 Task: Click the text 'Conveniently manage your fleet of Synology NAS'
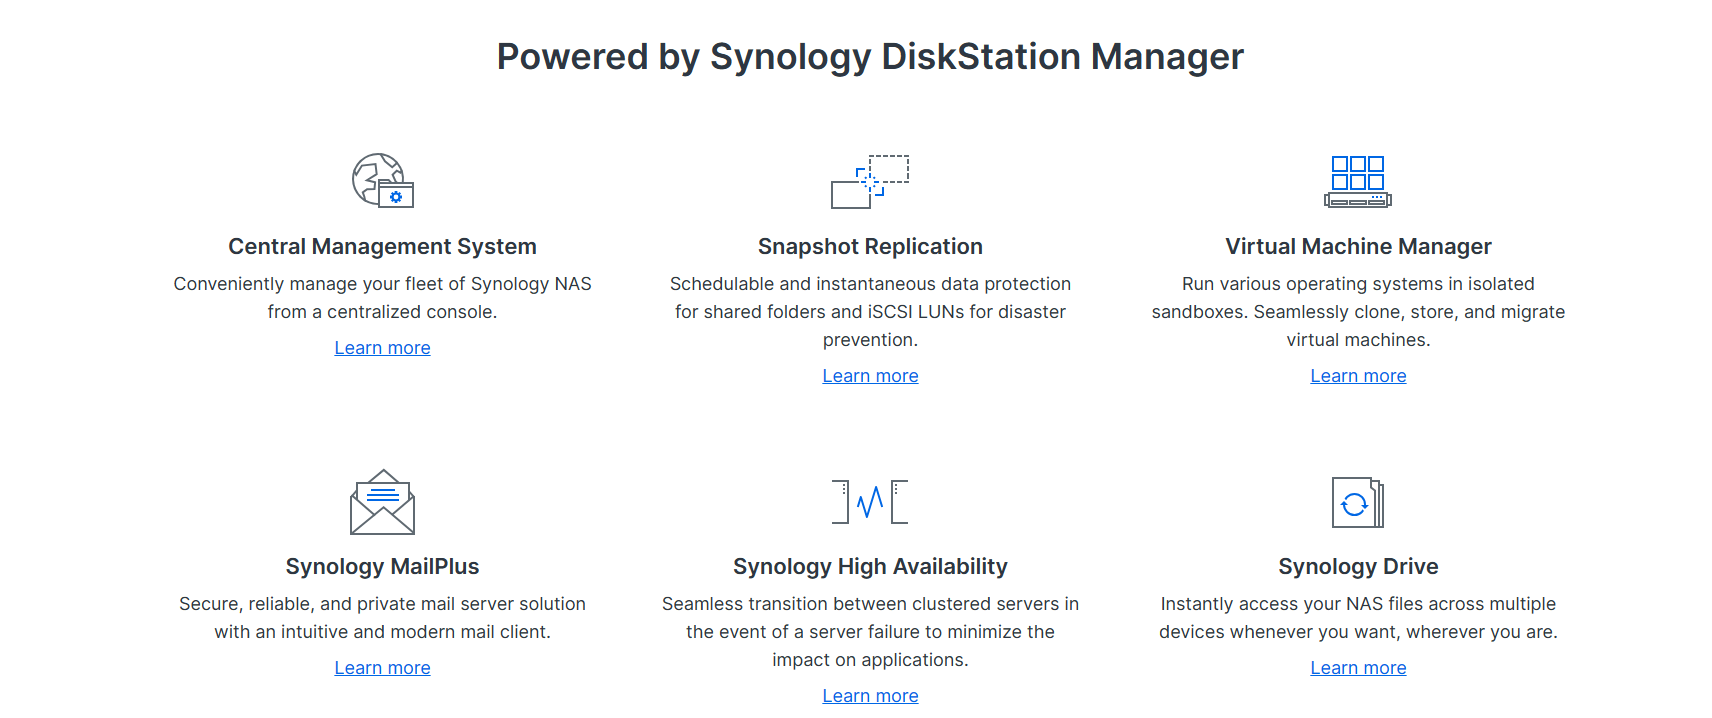coord(382,284)
